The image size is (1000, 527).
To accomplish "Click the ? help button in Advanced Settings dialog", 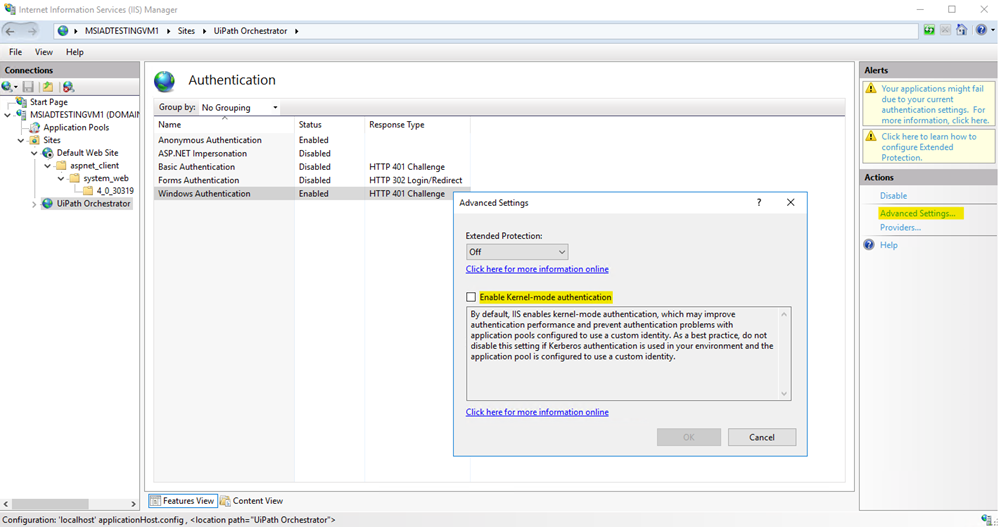I will tap(759, 202).
